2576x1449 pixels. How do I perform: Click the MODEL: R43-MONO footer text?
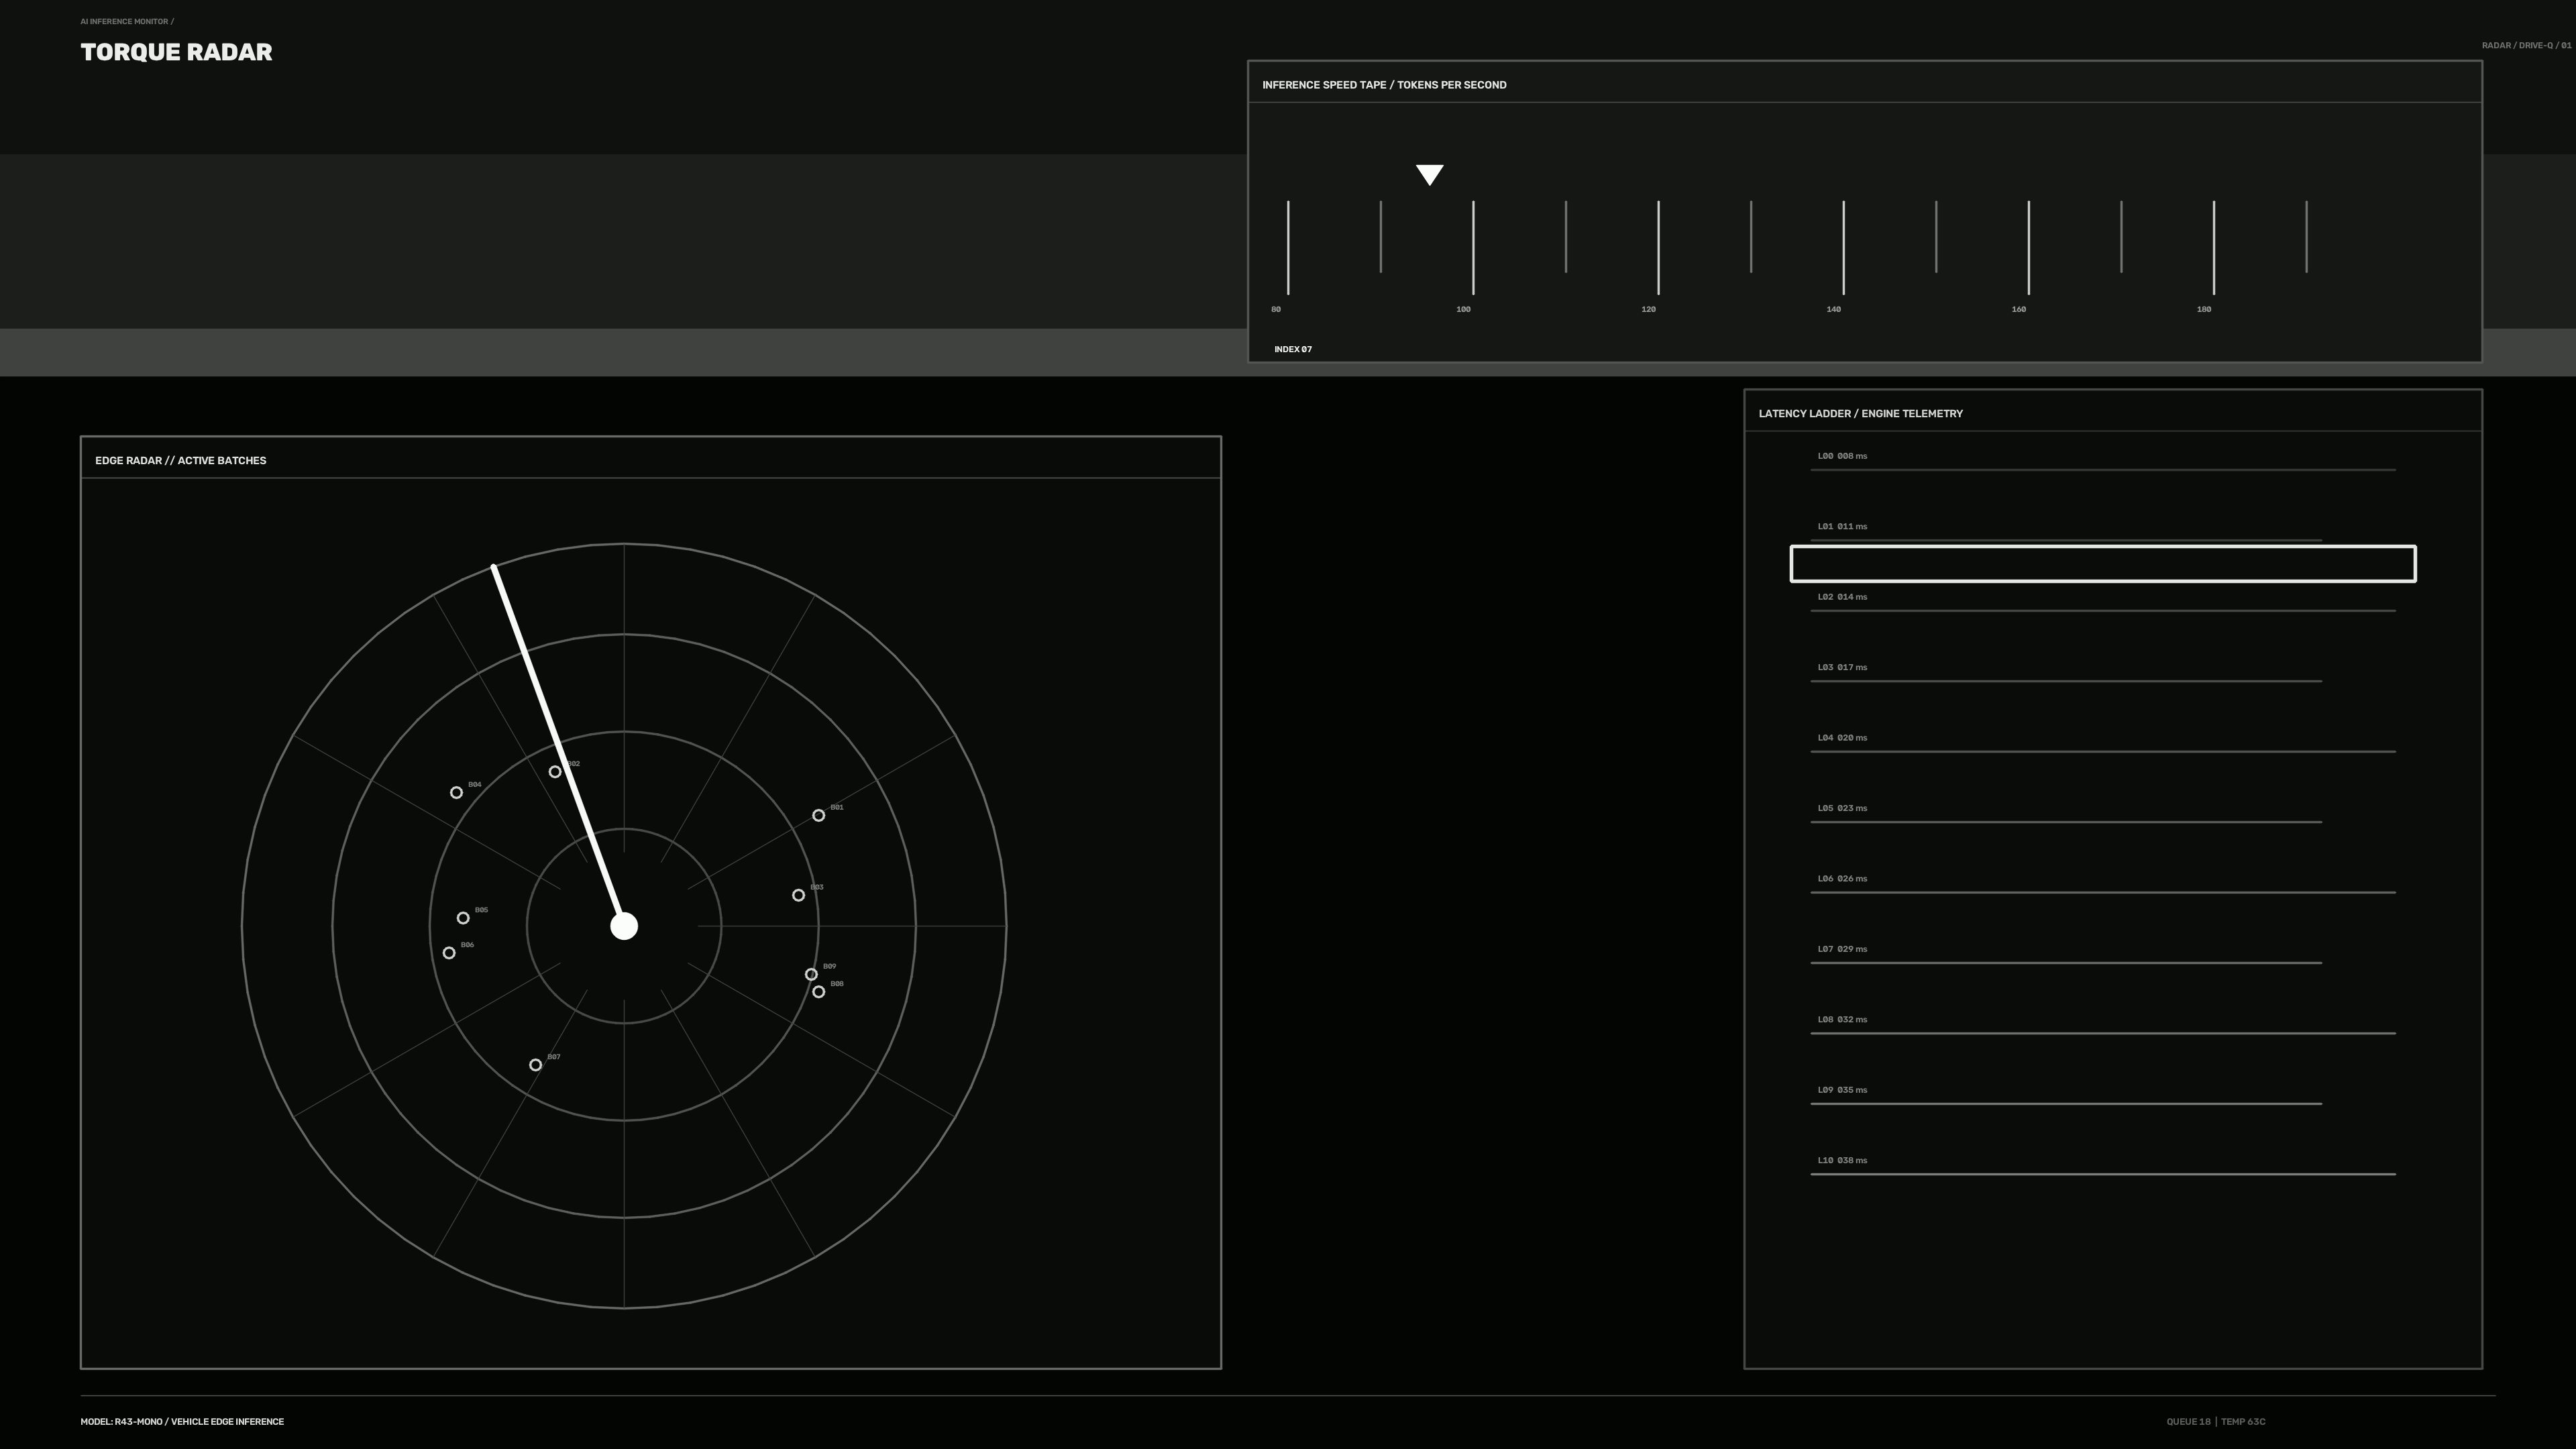tap(182, 1421)
